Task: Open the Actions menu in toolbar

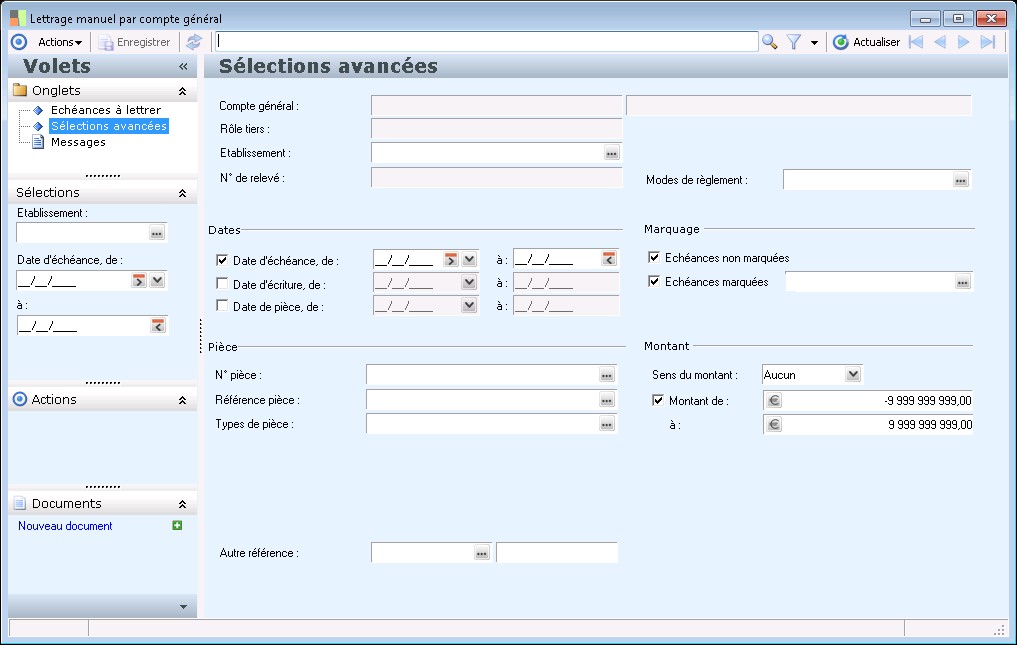Action: [x=60, y=42]
